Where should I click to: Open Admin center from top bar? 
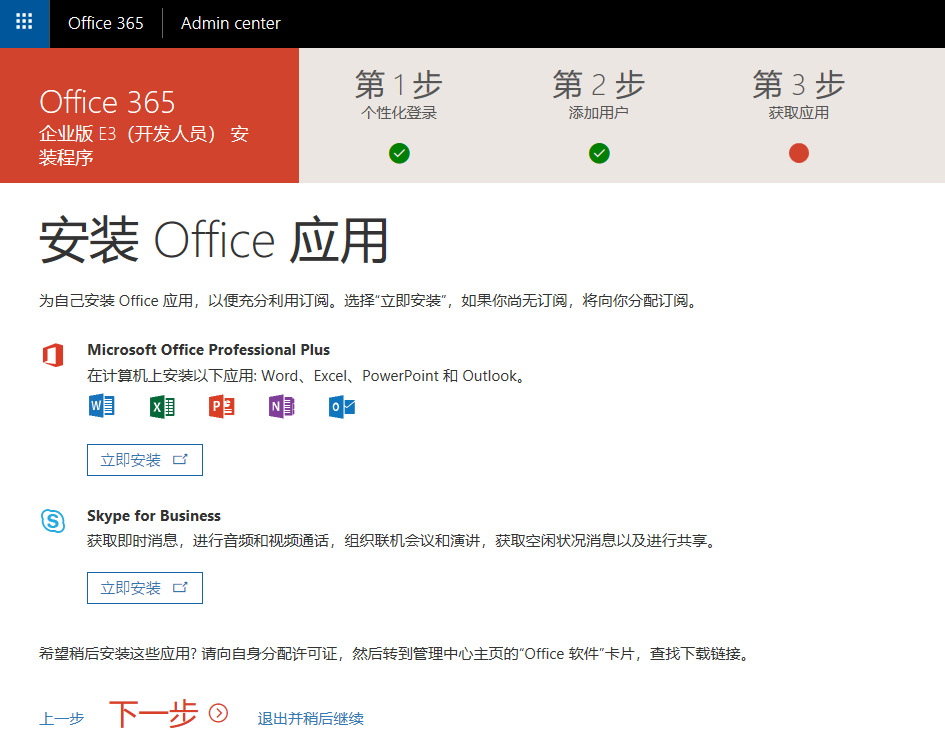click(x=230, y=24)
